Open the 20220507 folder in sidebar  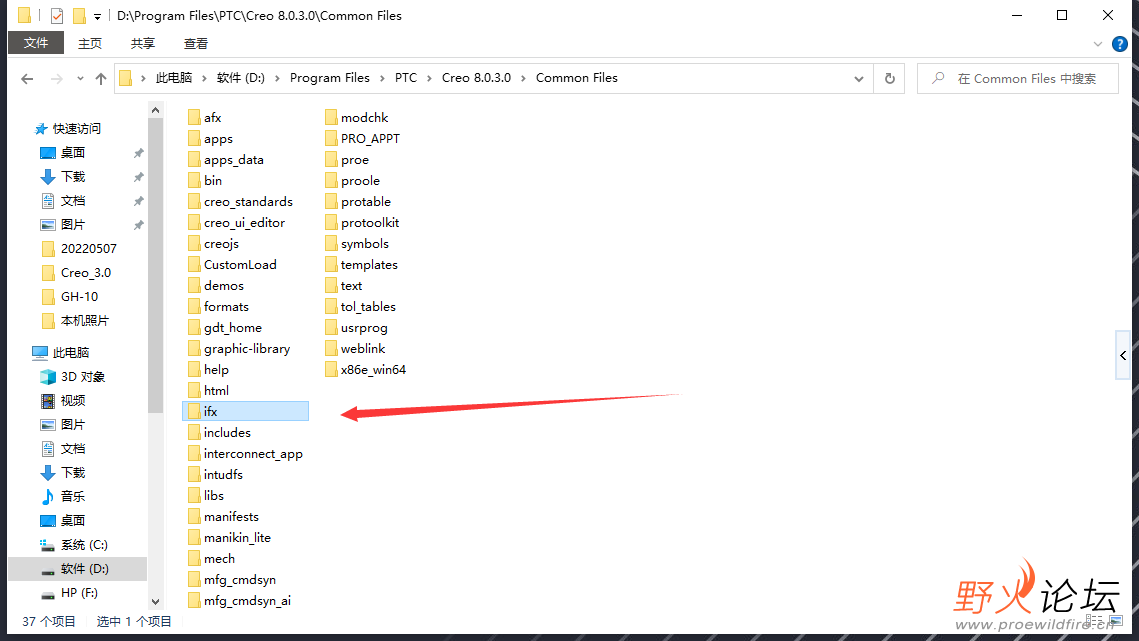pyautogui.click(x=88, y=249)
